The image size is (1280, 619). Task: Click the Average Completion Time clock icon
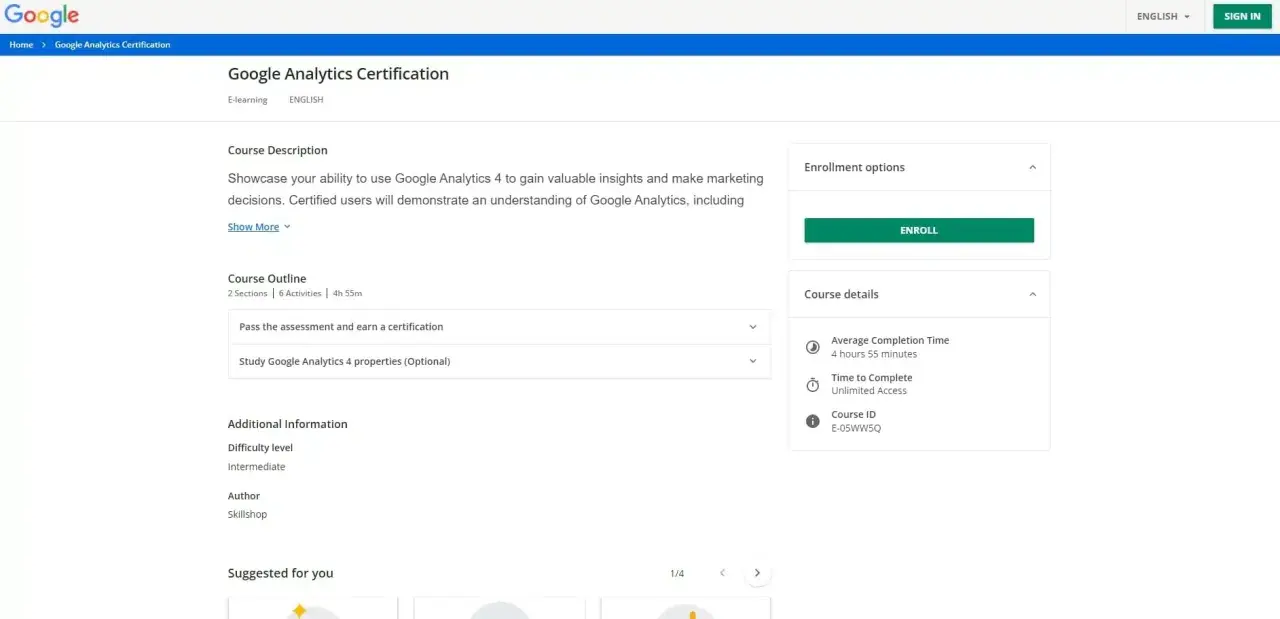click(812, 347)
